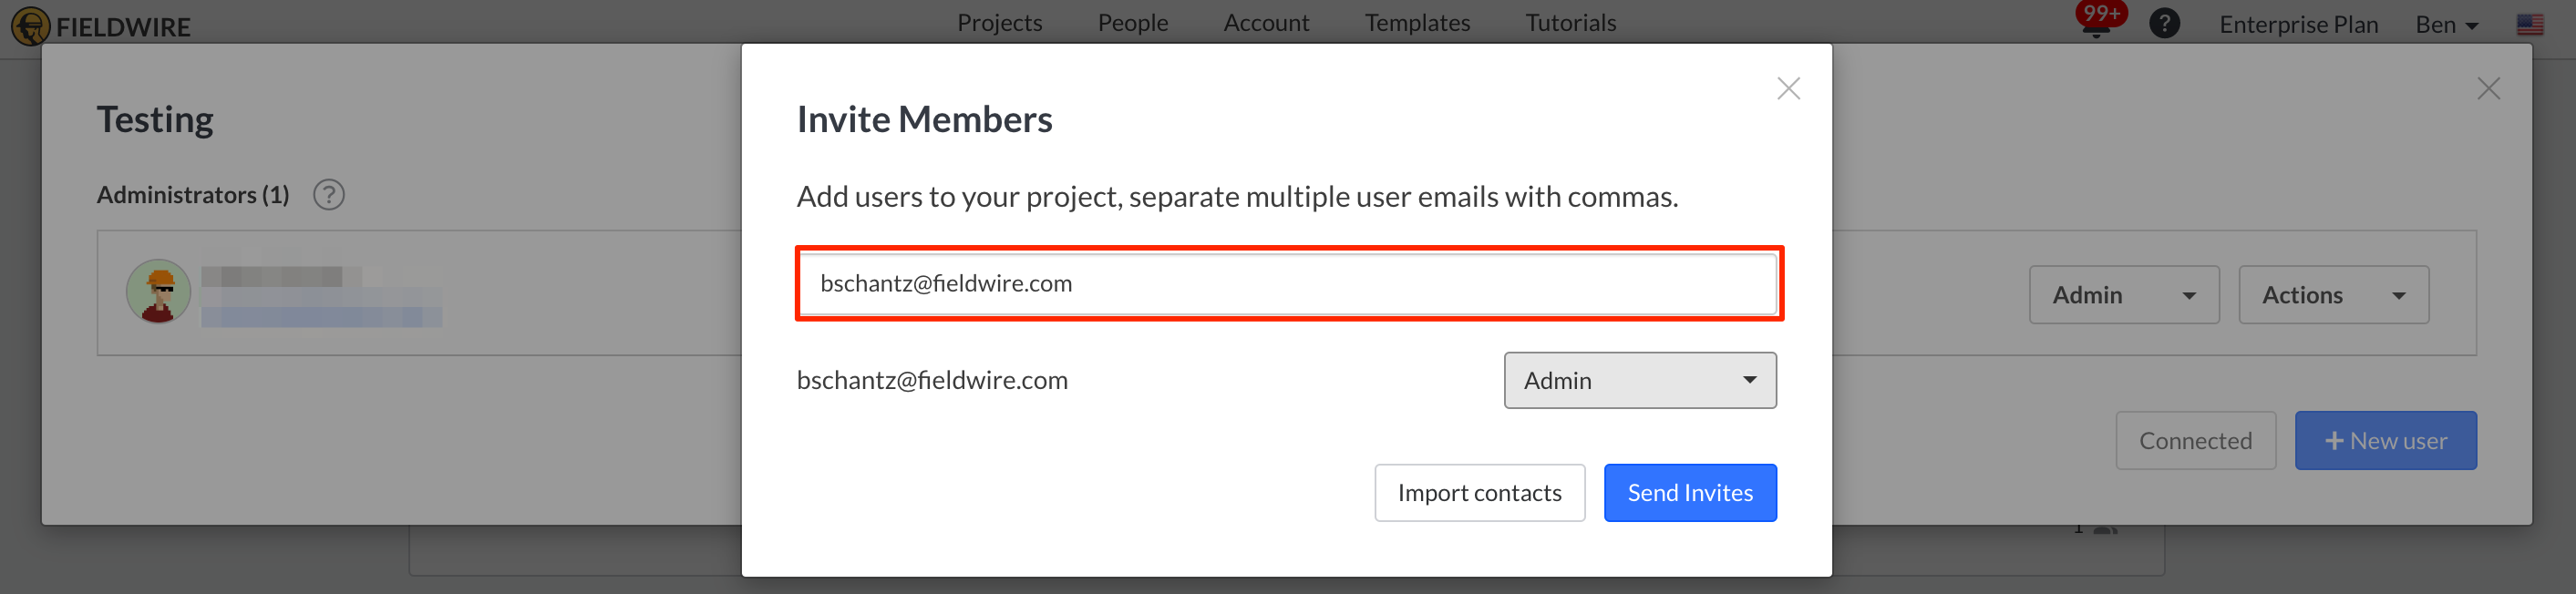Open the Admin role dropdown in the dialog

pos(1639,380)
